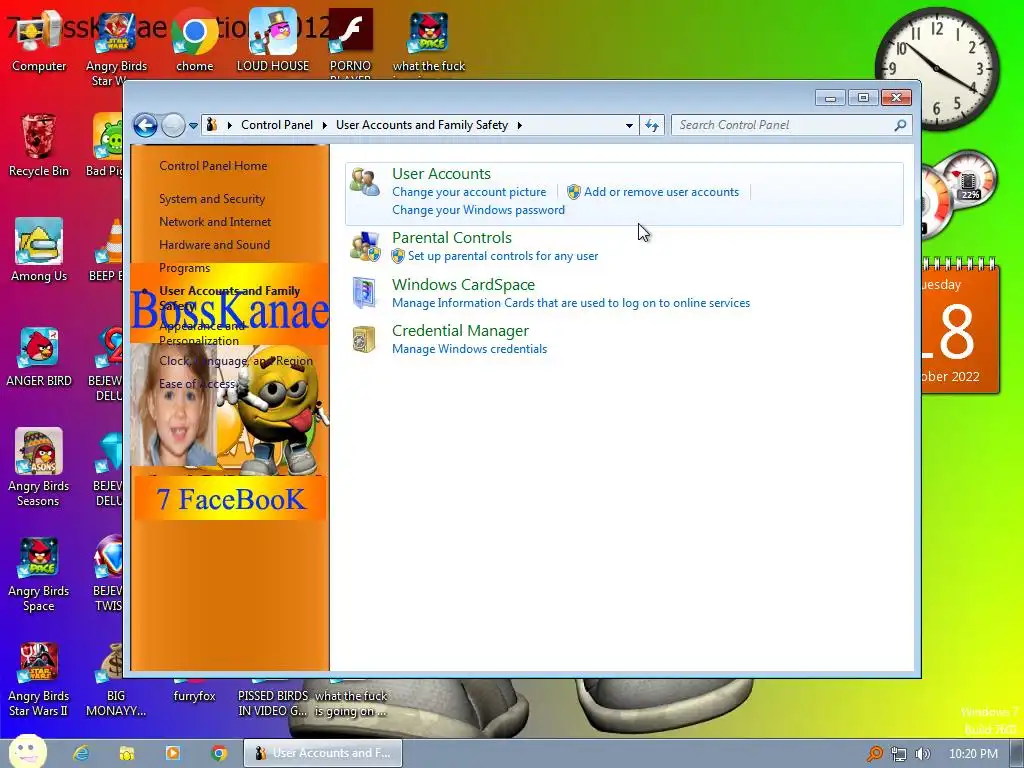
Task: Click Manage Windows credentials
Action: (470, 349)
